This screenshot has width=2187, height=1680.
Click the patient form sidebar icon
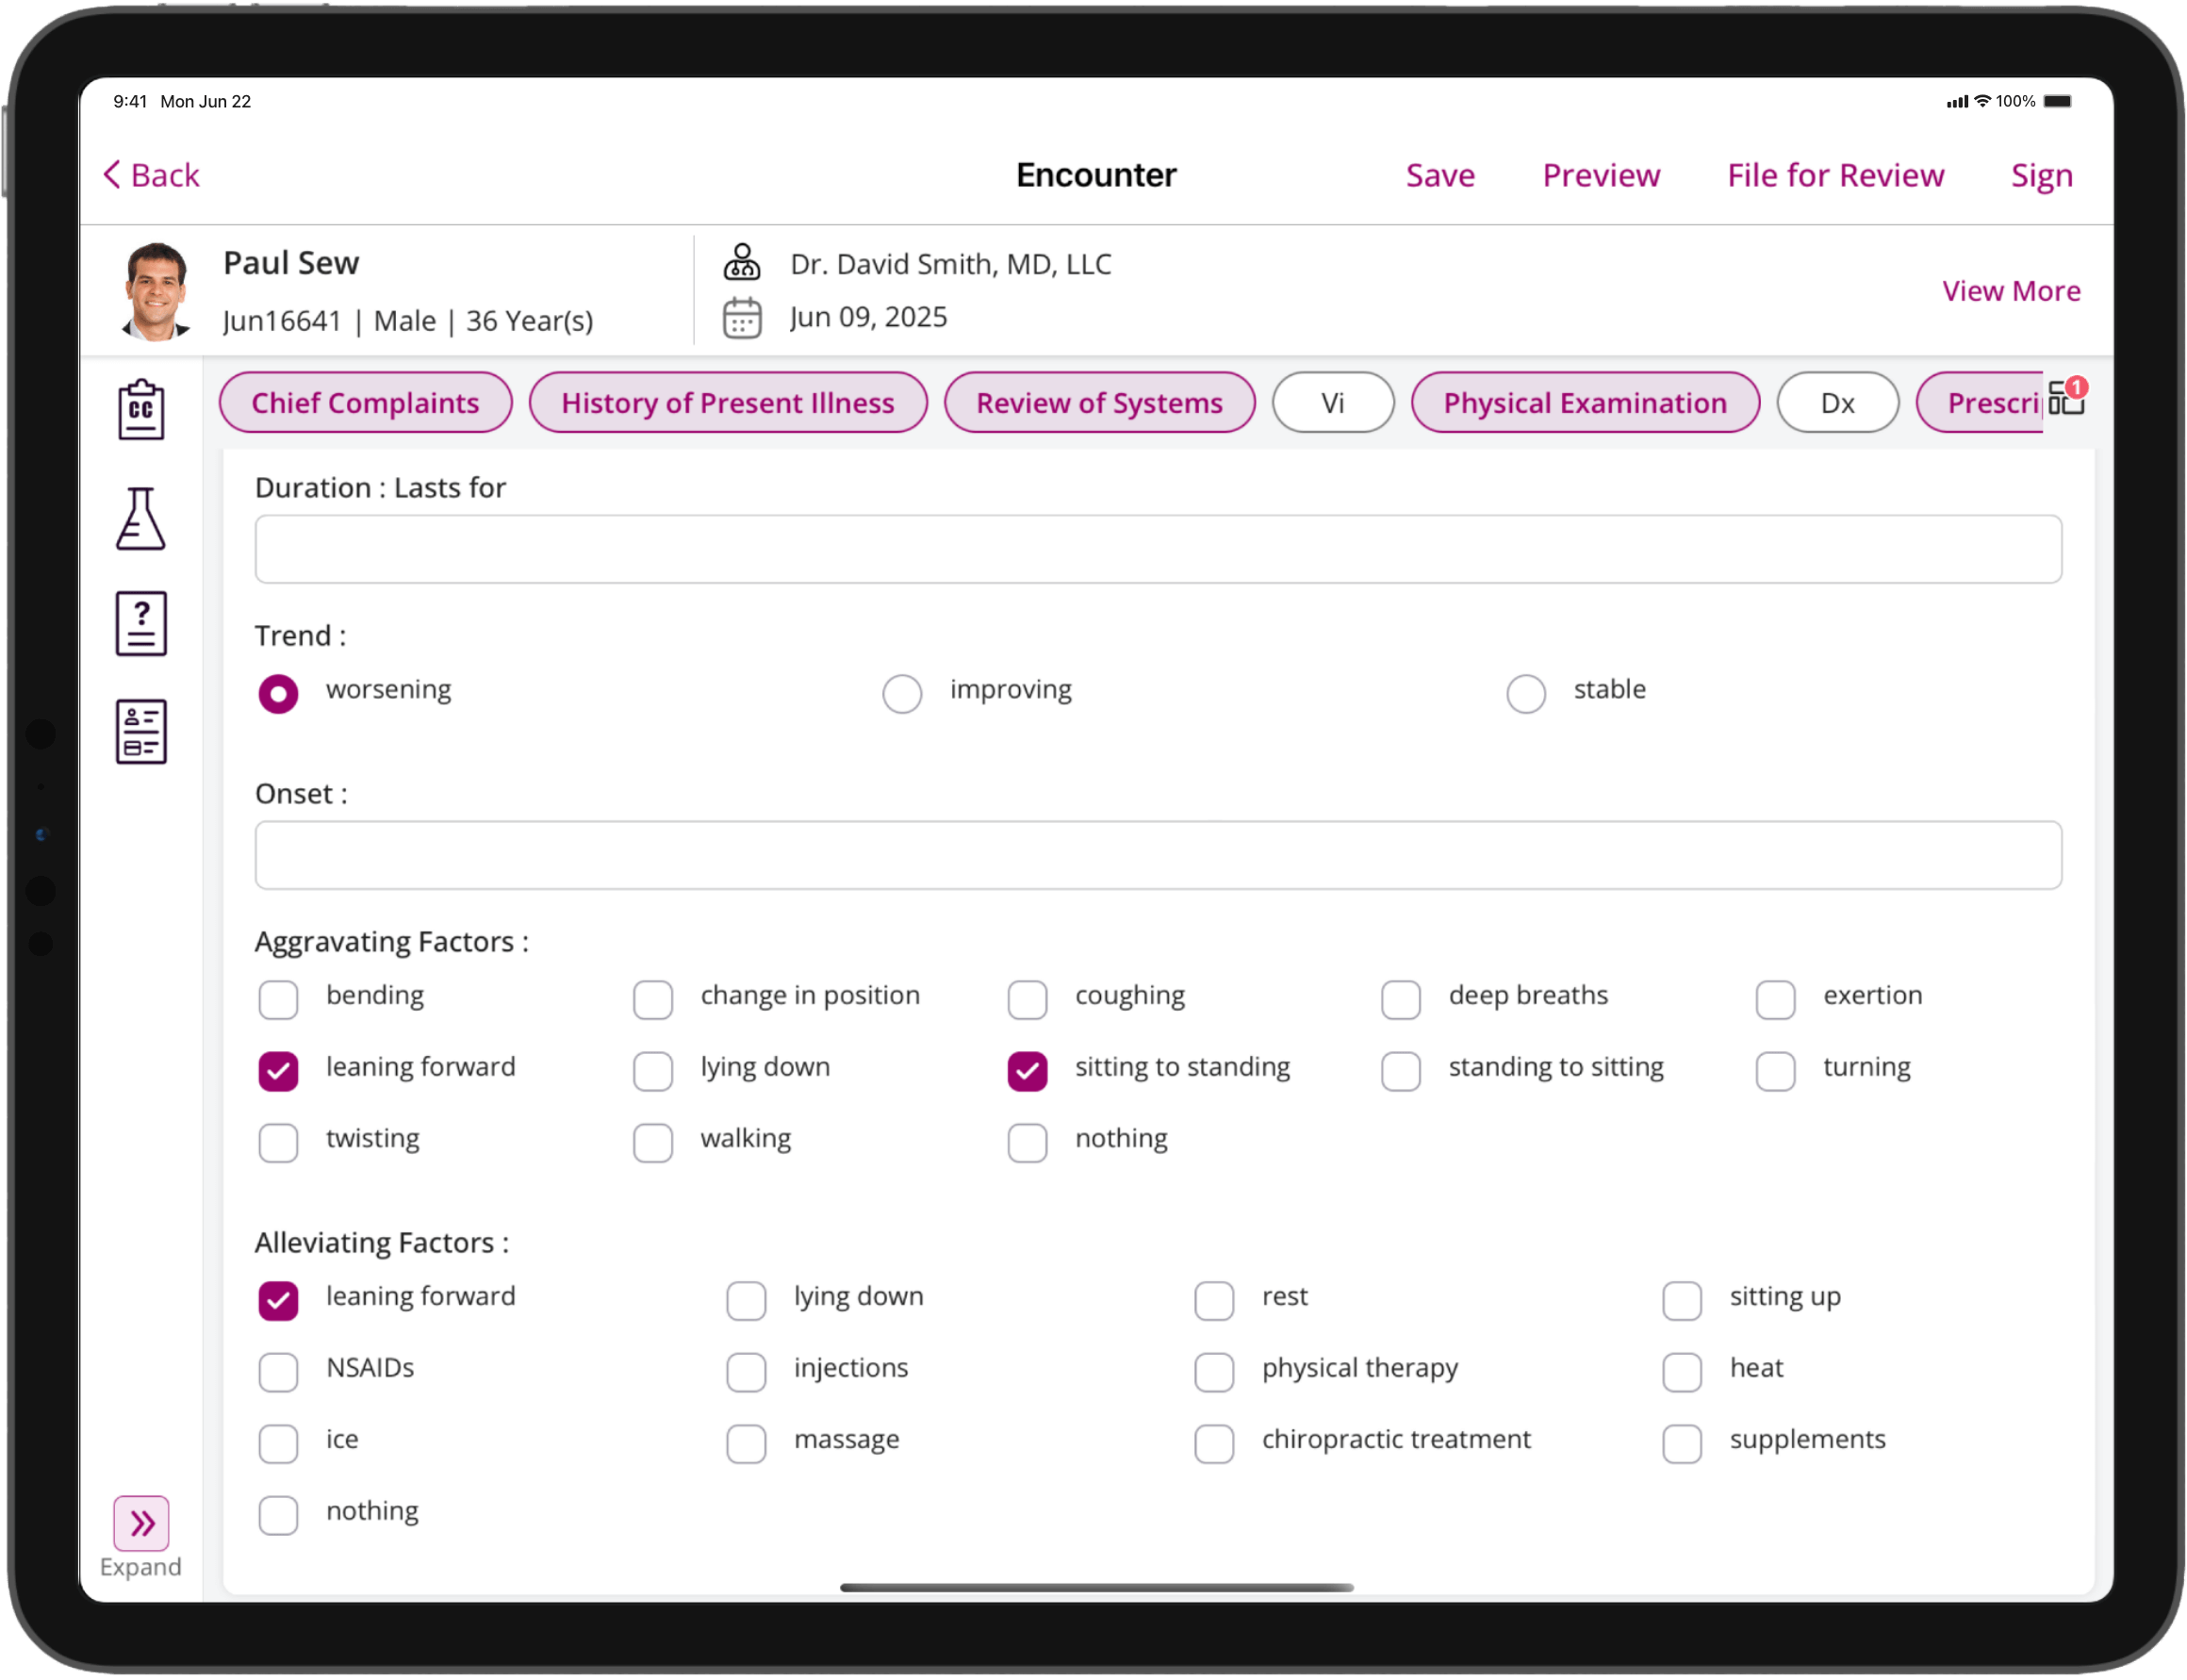click(141, 732)
